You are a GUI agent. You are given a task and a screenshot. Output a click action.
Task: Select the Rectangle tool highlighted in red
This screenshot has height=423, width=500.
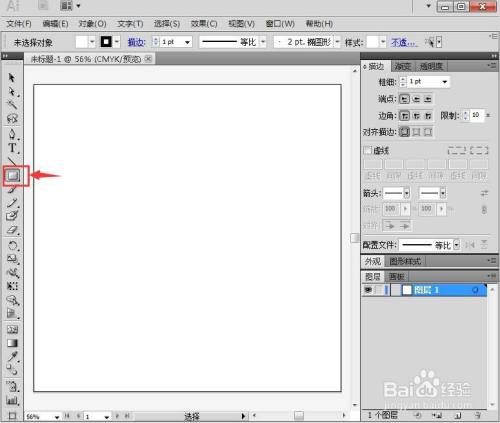point(13,175)
